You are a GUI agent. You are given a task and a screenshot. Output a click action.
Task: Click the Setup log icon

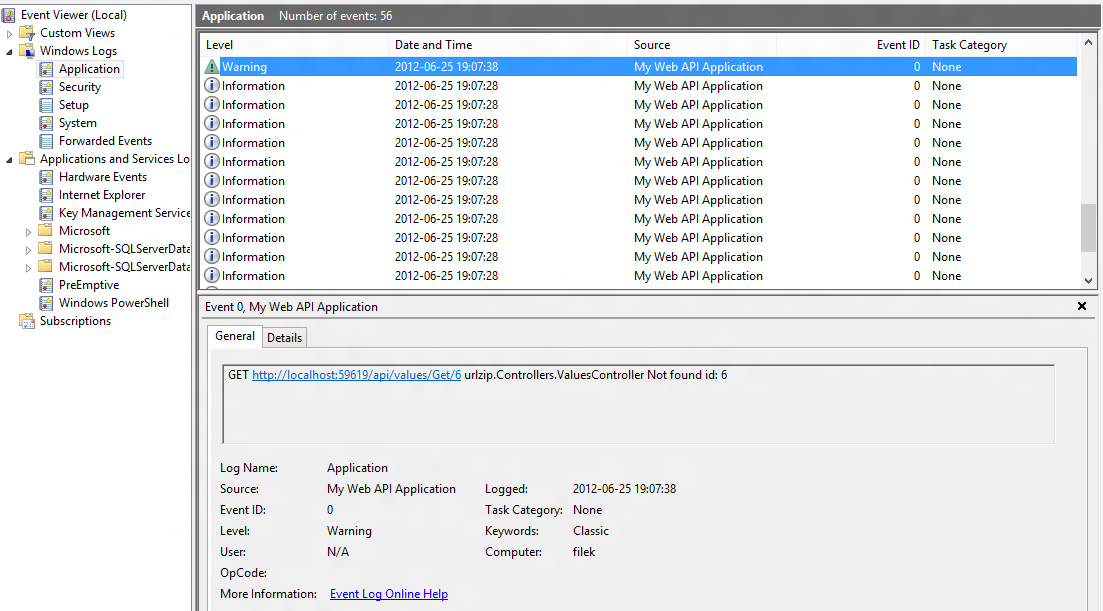(x=46, y=105)
